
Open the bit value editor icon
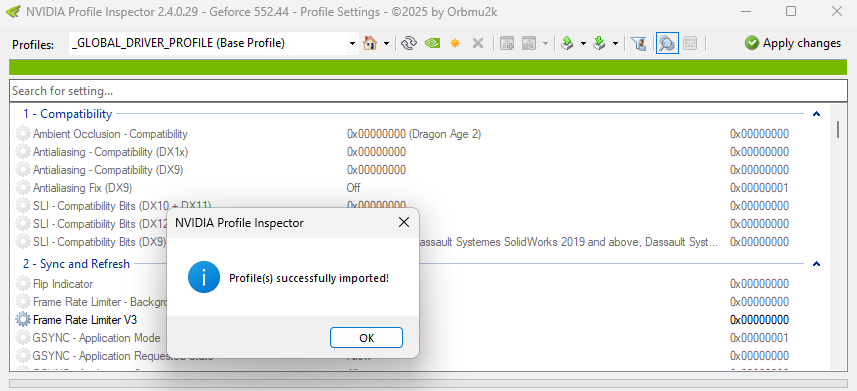click(x=690, y=43)
